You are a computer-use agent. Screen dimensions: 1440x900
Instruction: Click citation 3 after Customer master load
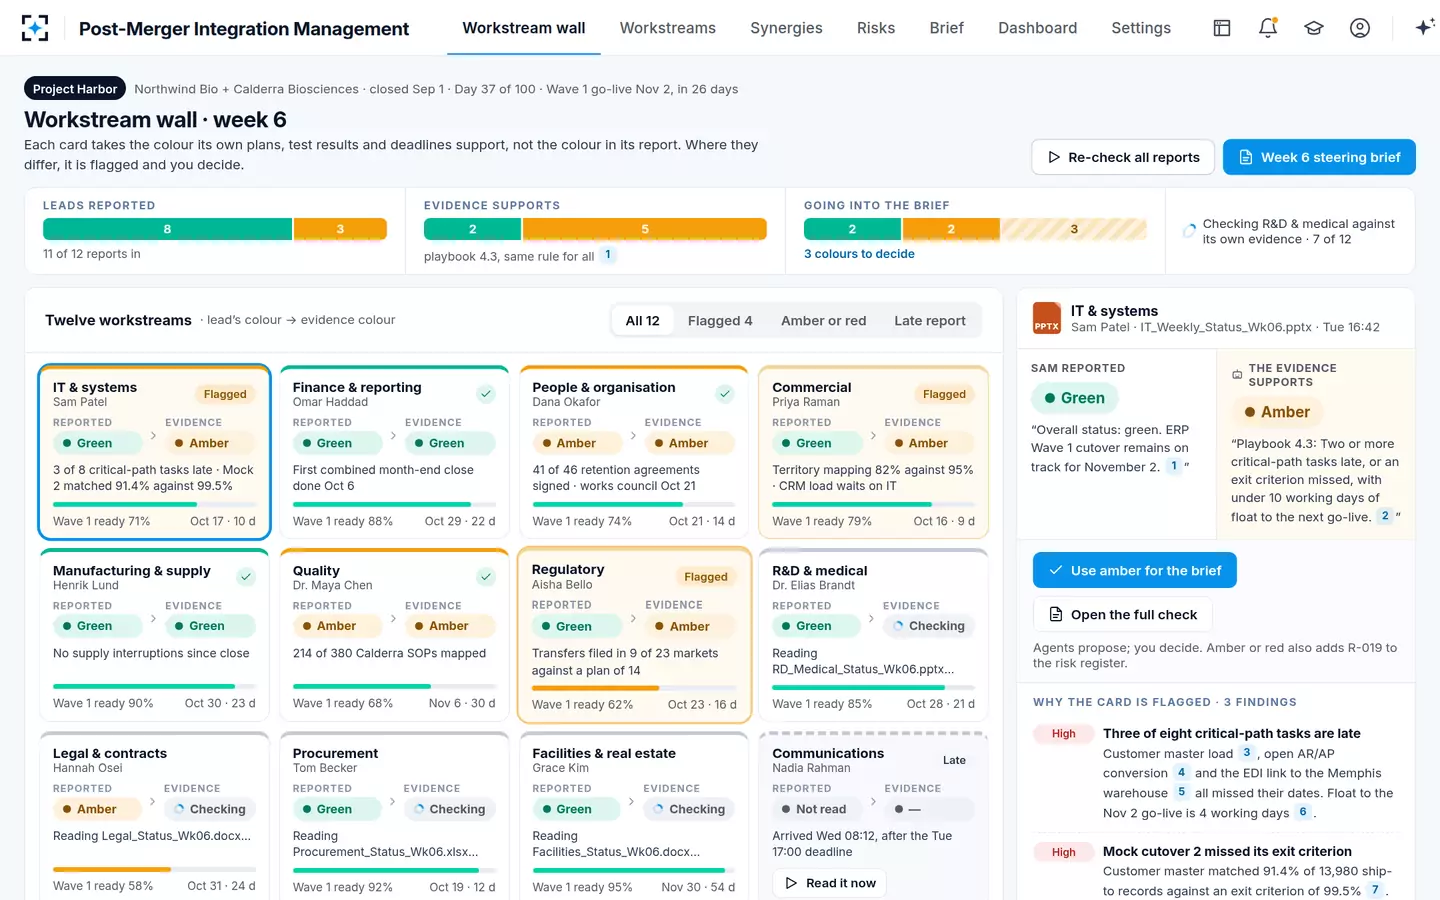pyautogui.click(x=1246, y=753)
